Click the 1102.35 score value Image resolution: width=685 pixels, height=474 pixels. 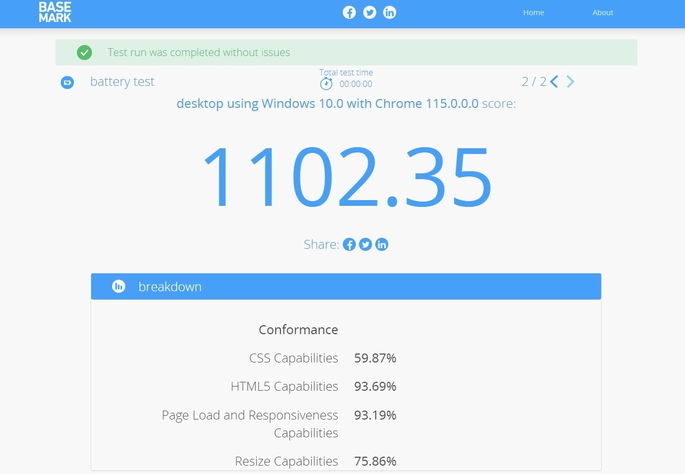(346, 178)
